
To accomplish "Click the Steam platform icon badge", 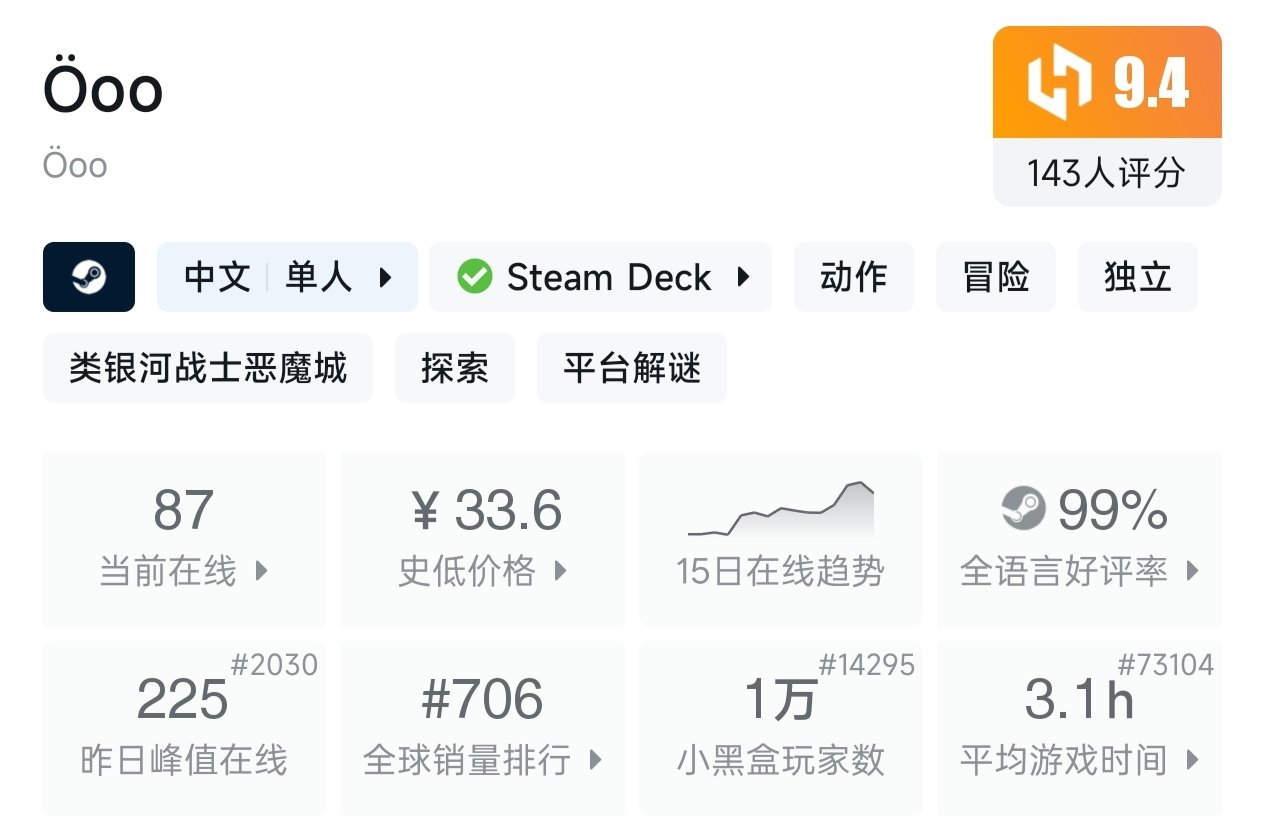I will 89,277.
